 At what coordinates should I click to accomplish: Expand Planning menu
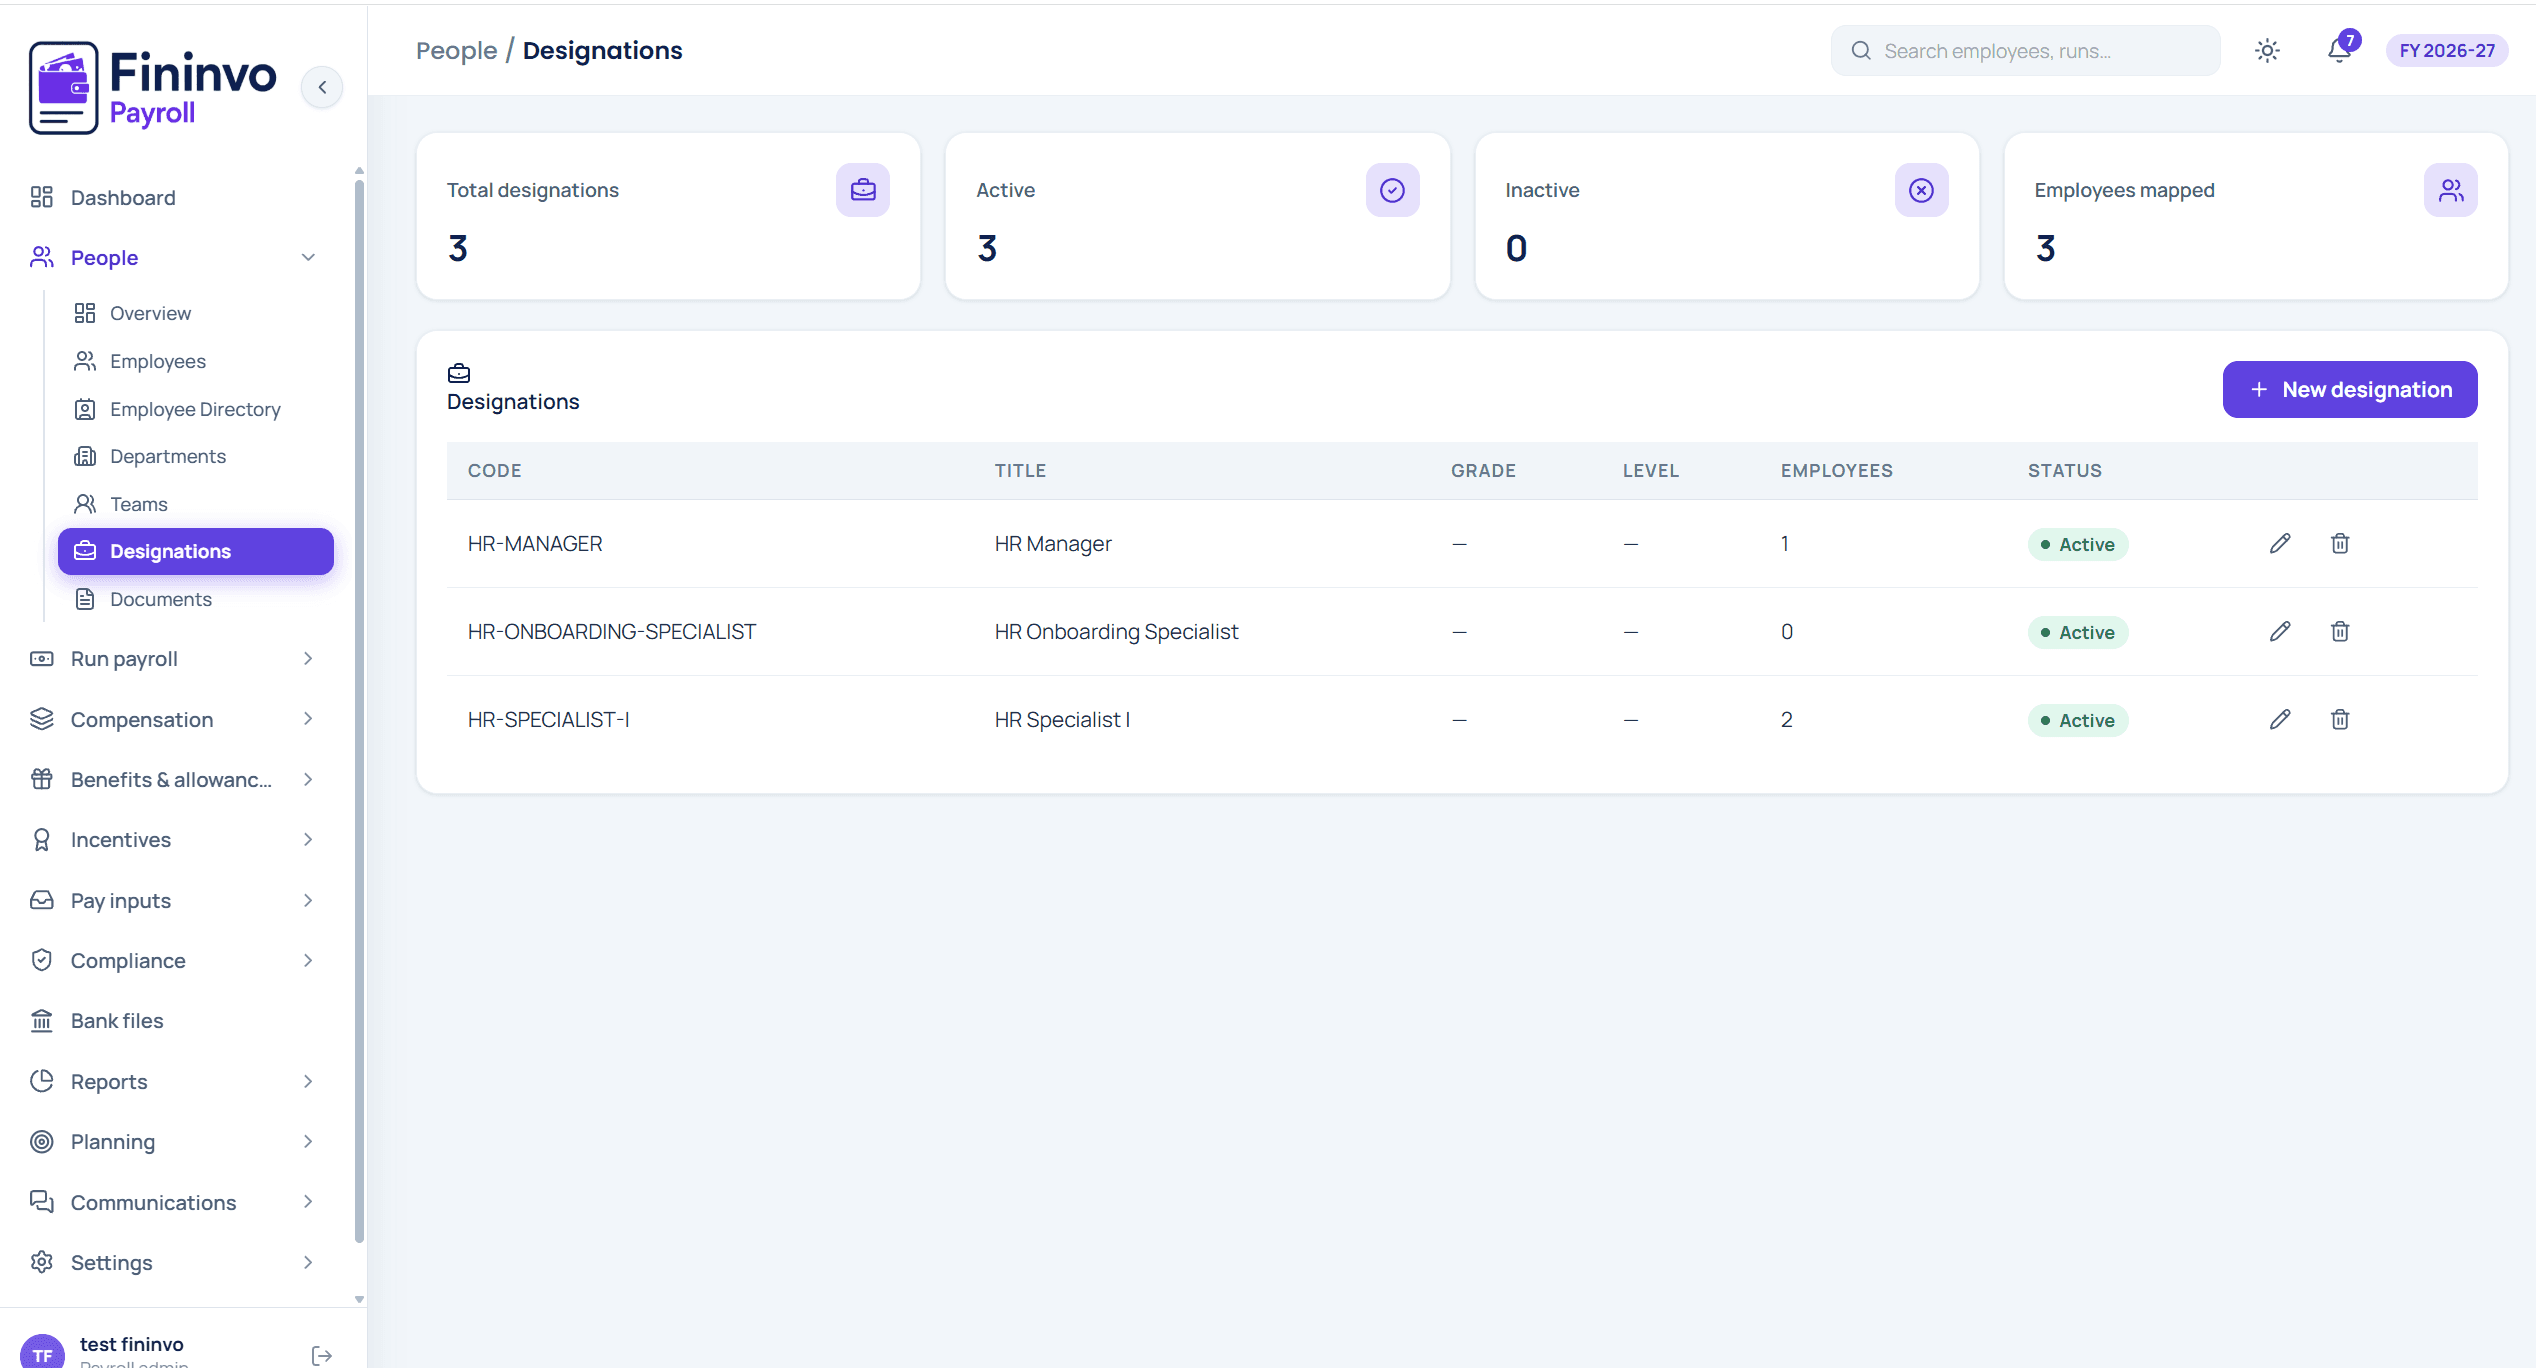click(x=180, y=1141)
